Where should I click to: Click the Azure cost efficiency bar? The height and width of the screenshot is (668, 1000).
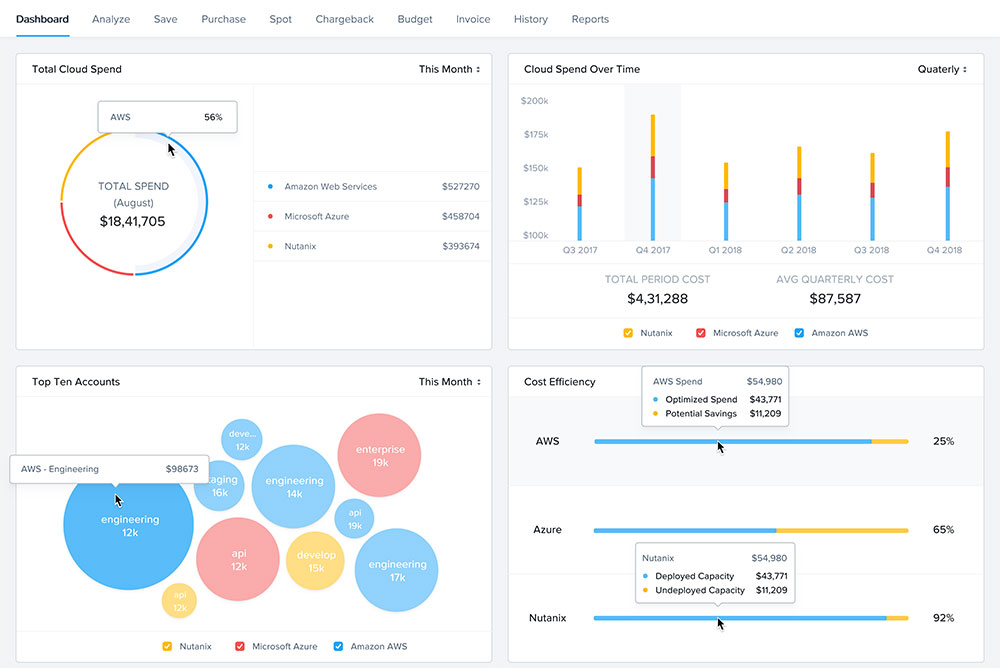(750, 530)
